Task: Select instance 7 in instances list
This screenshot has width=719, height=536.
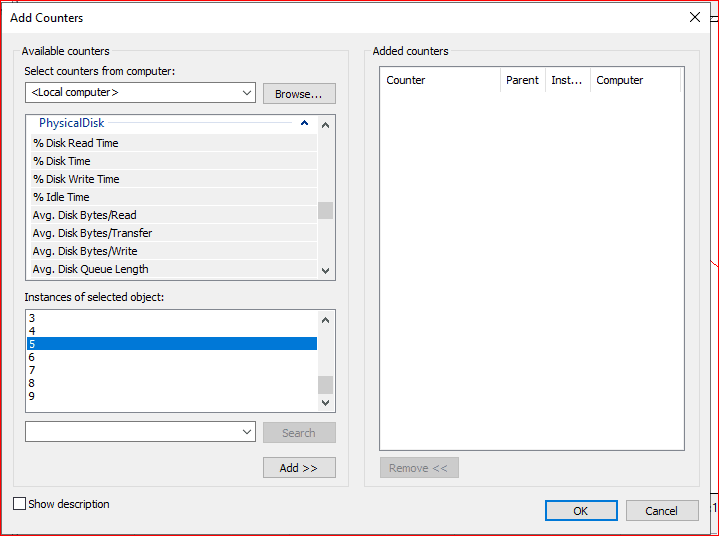Action: (32, 370)
